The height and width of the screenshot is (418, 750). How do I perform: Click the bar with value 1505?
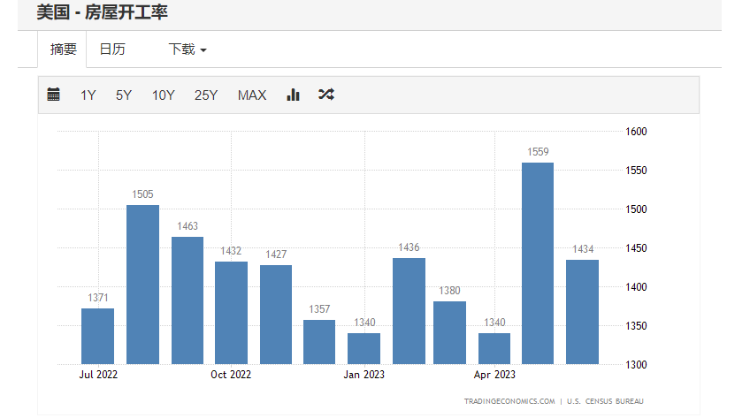point(142,284)
